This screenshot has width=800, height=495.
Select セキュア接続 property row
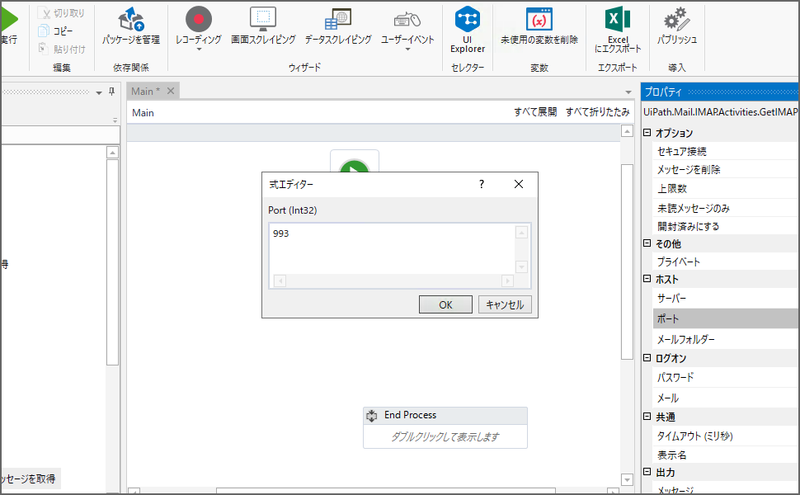click(725, 151)
